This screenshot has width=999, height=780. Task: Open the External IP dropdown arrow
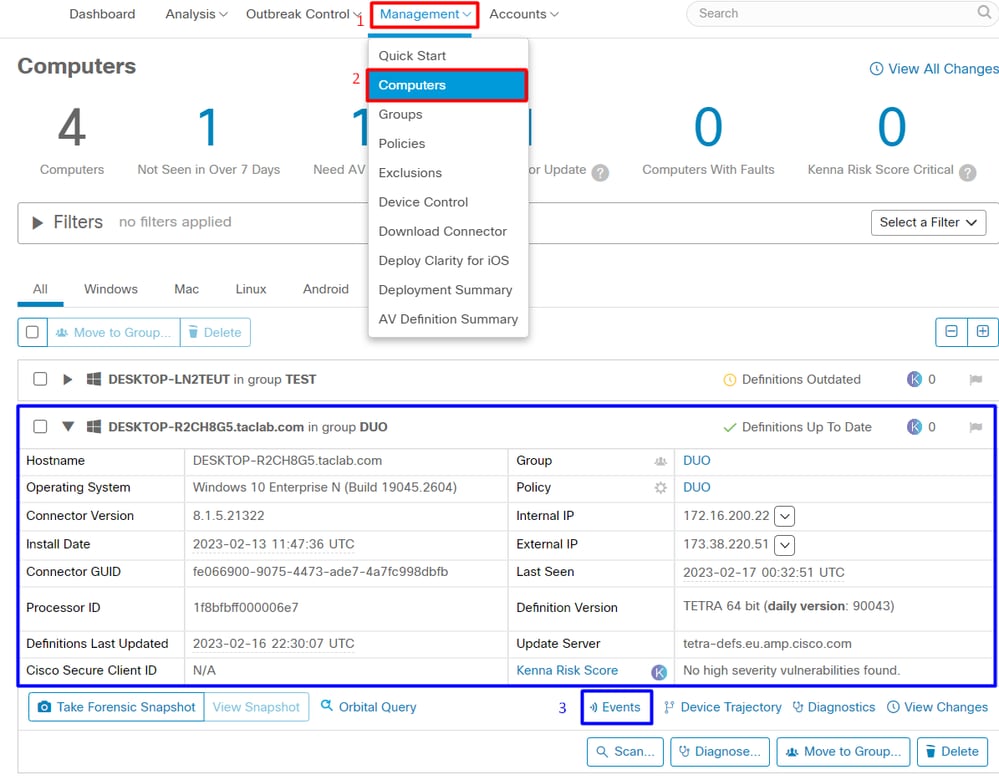[x=784, y=545]
